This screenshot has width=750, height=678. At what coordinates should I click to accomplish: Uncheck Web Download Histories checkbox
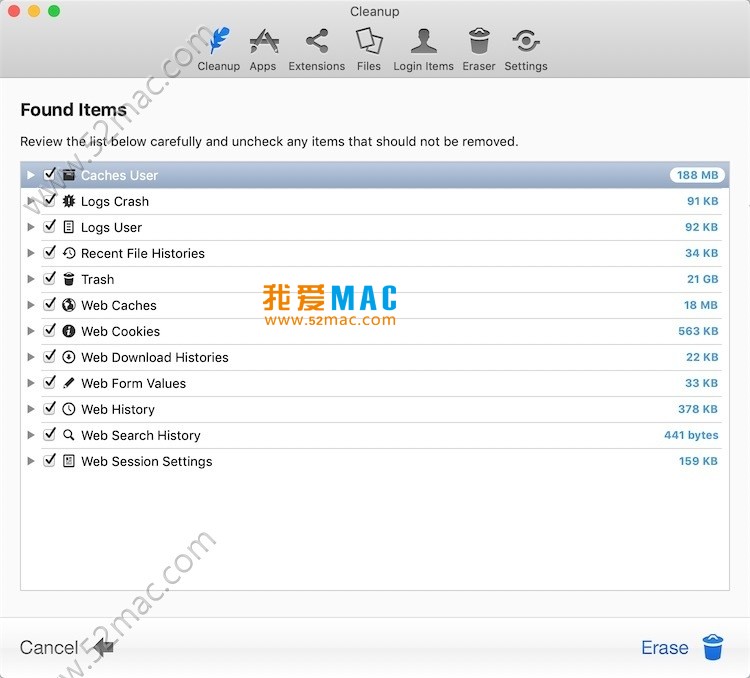click(50, 356)
